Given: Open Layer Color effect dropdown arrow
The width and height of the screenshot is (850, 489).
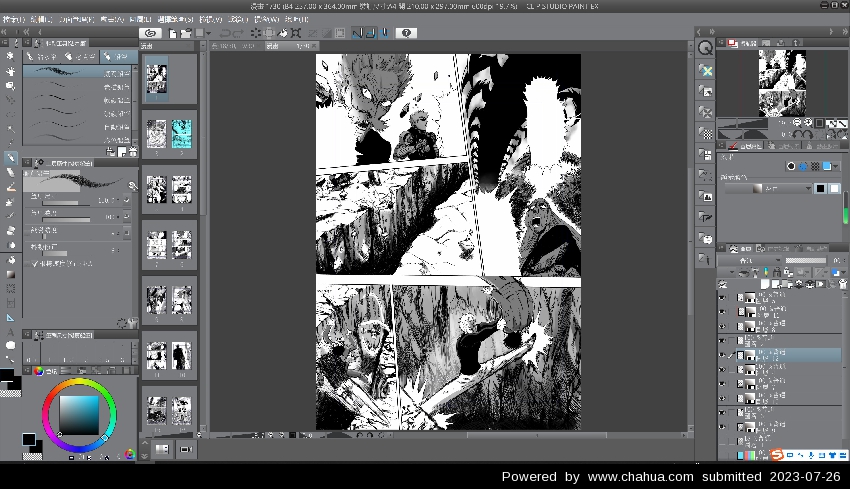Looking at the screenshot, I should (x=835, y=166).
